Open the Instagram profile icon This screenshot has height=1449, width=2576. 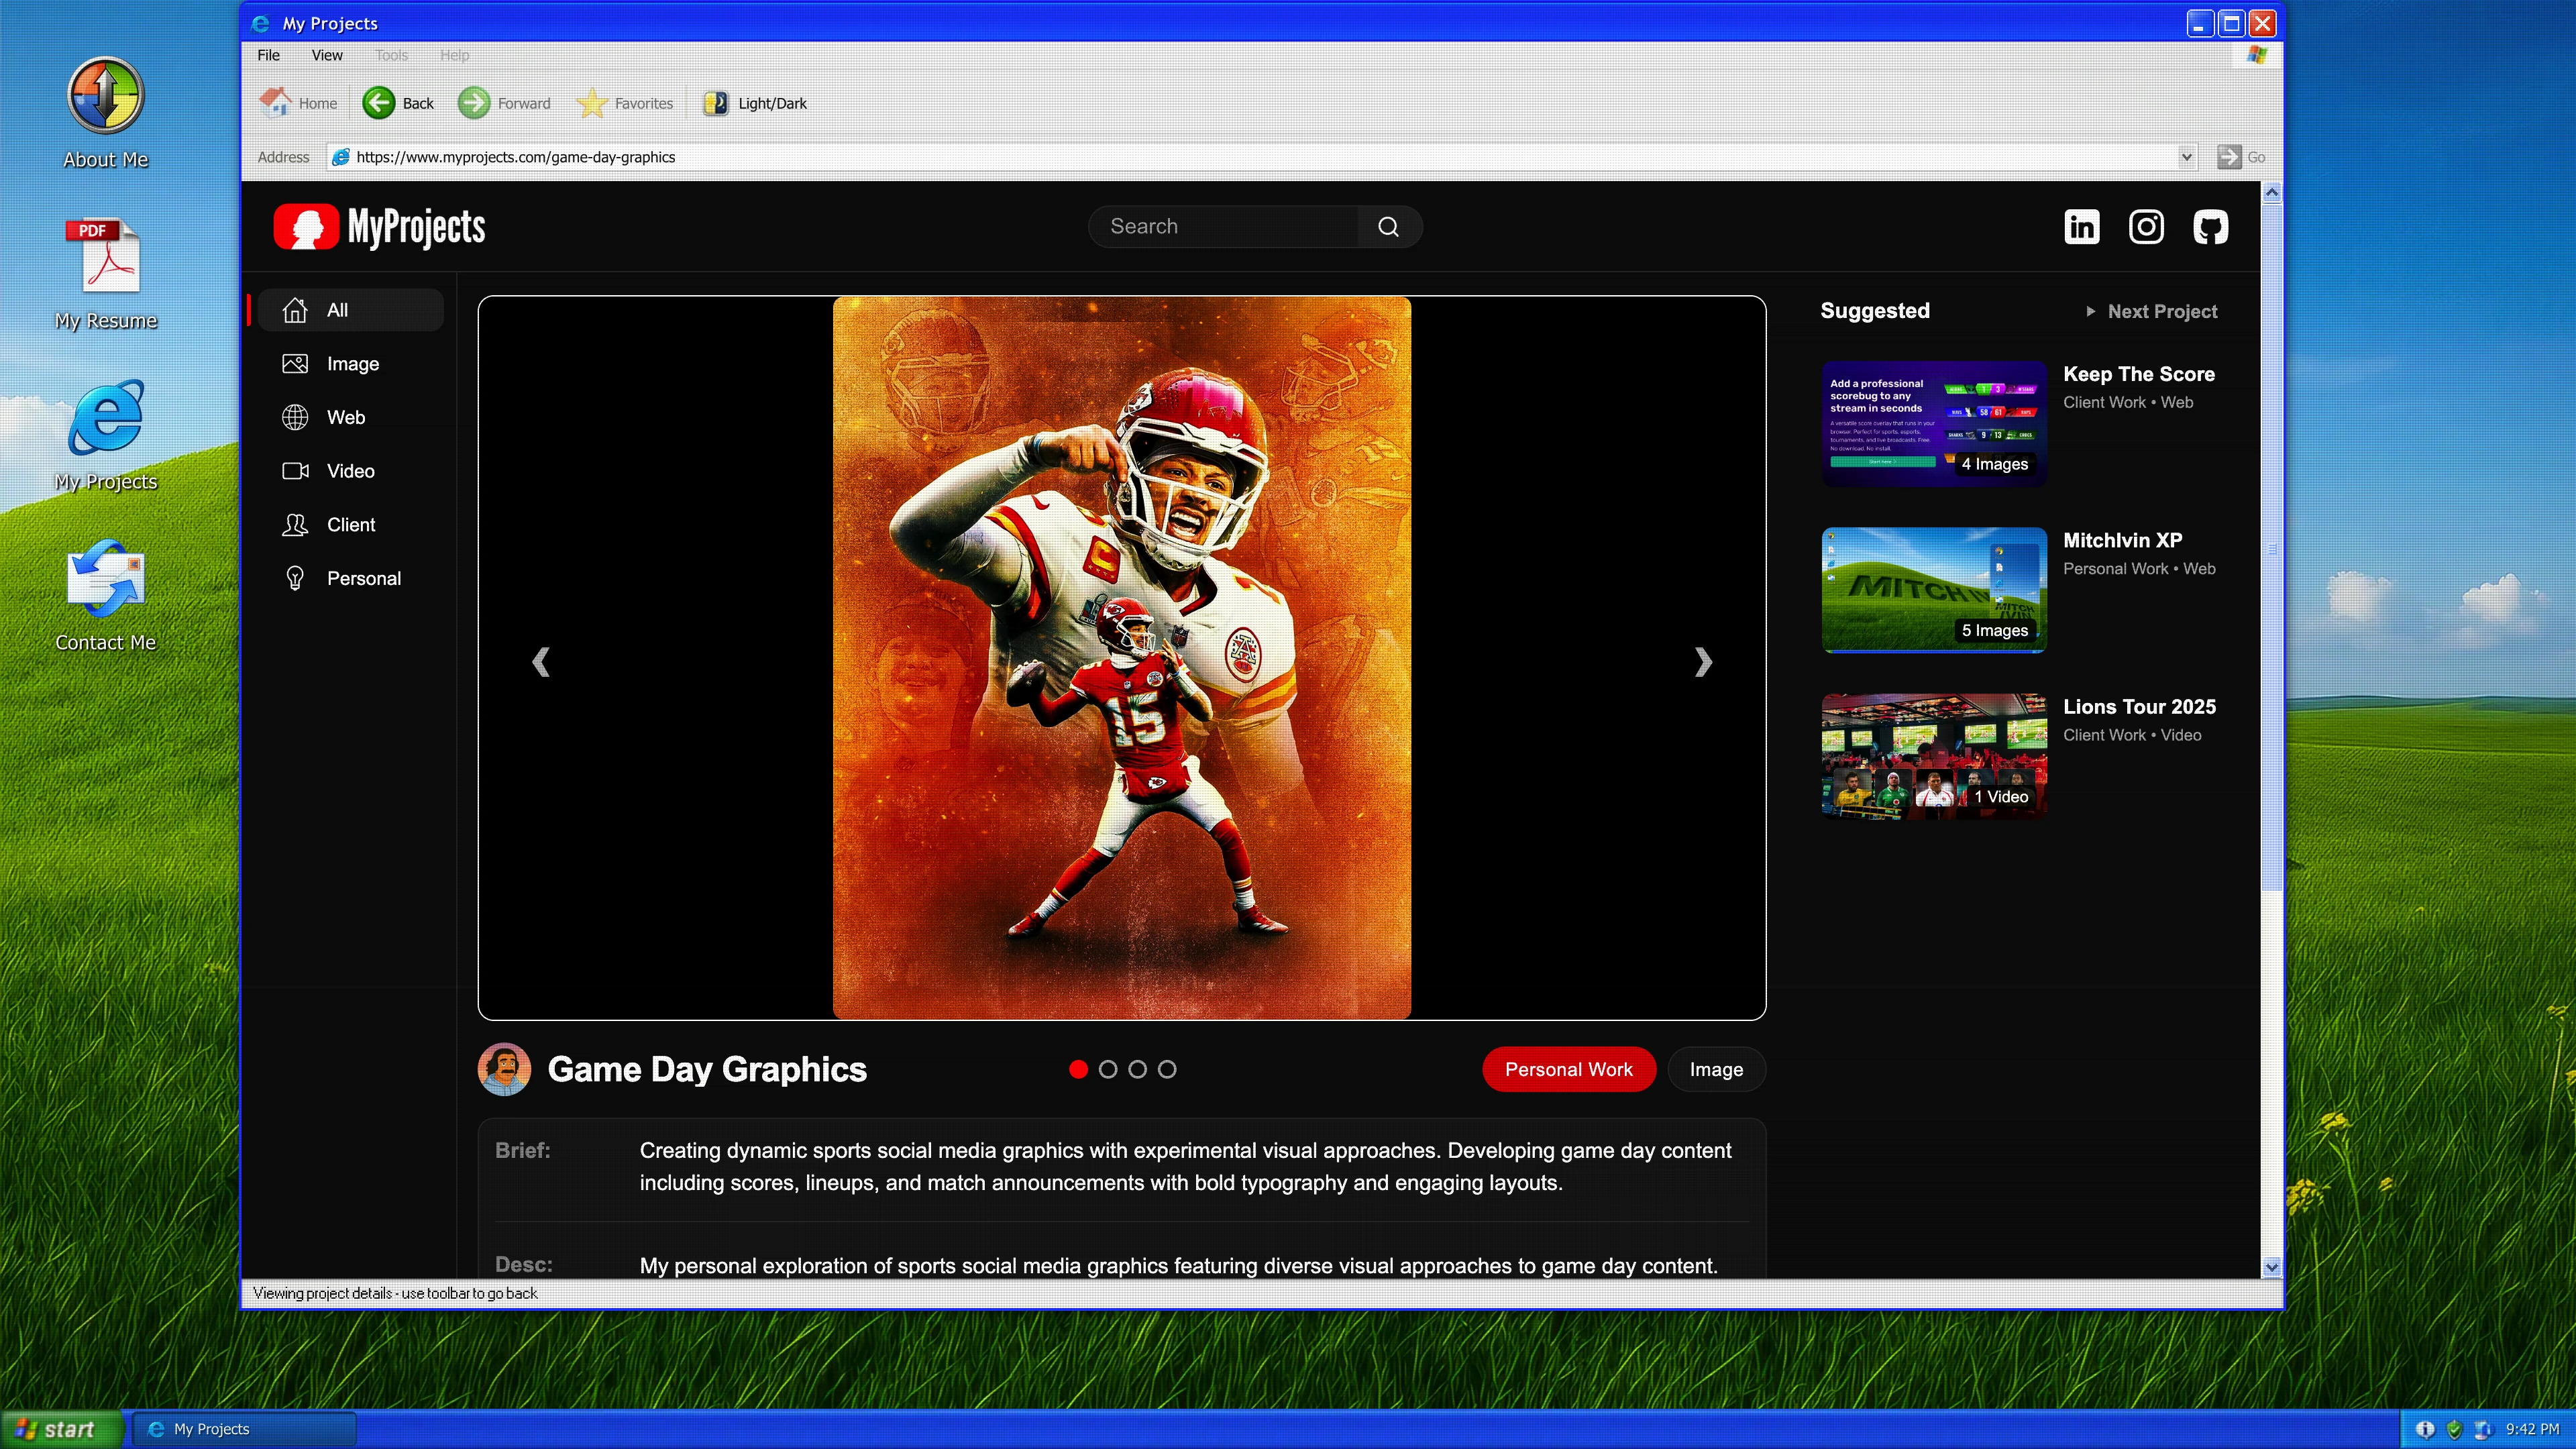tap(2146, 226)
